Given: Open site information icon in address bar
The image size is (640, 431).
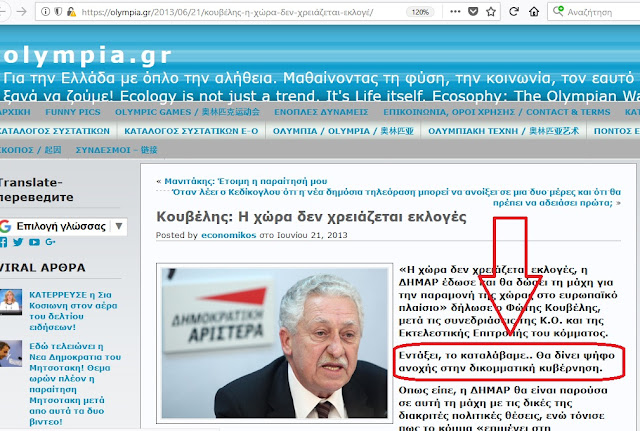Looking at the screenshot, I should 46,11.
